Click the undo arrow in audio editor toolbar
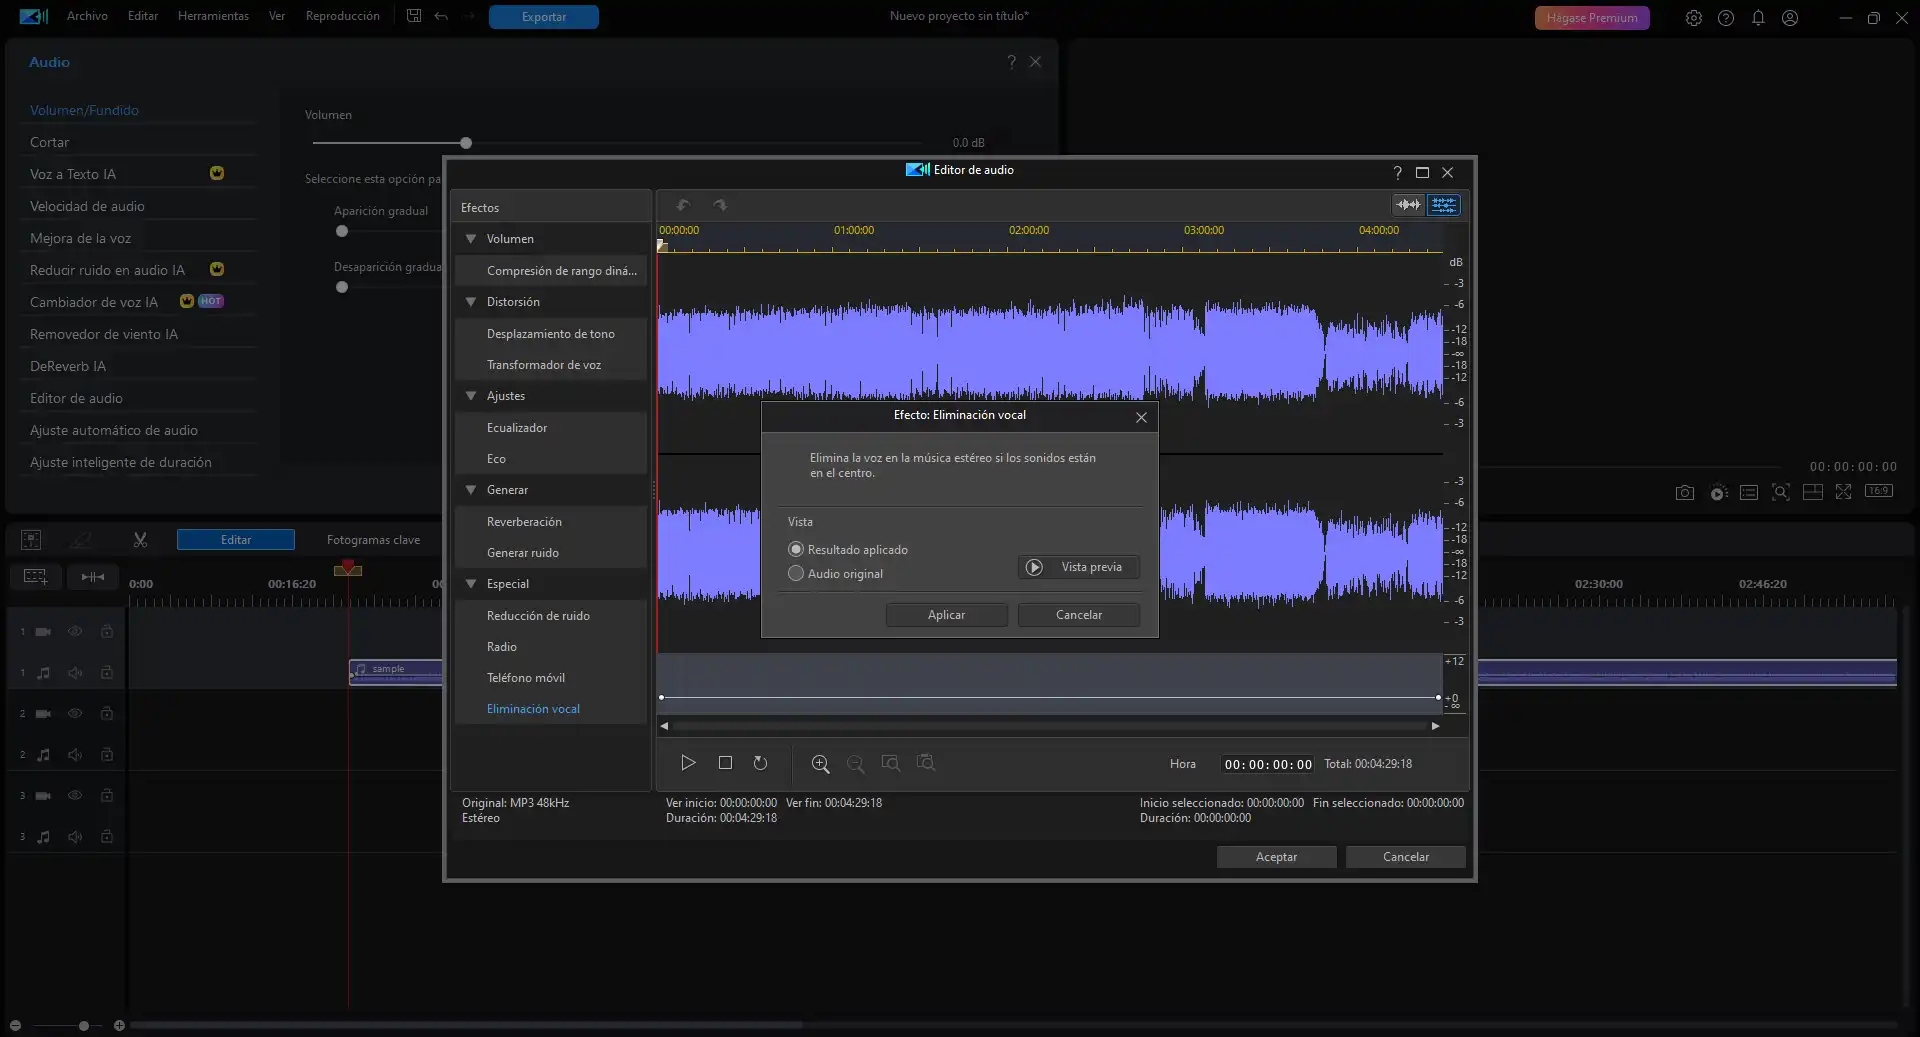This screenshot has width=1920, height=1037. (x=683, y=205)
